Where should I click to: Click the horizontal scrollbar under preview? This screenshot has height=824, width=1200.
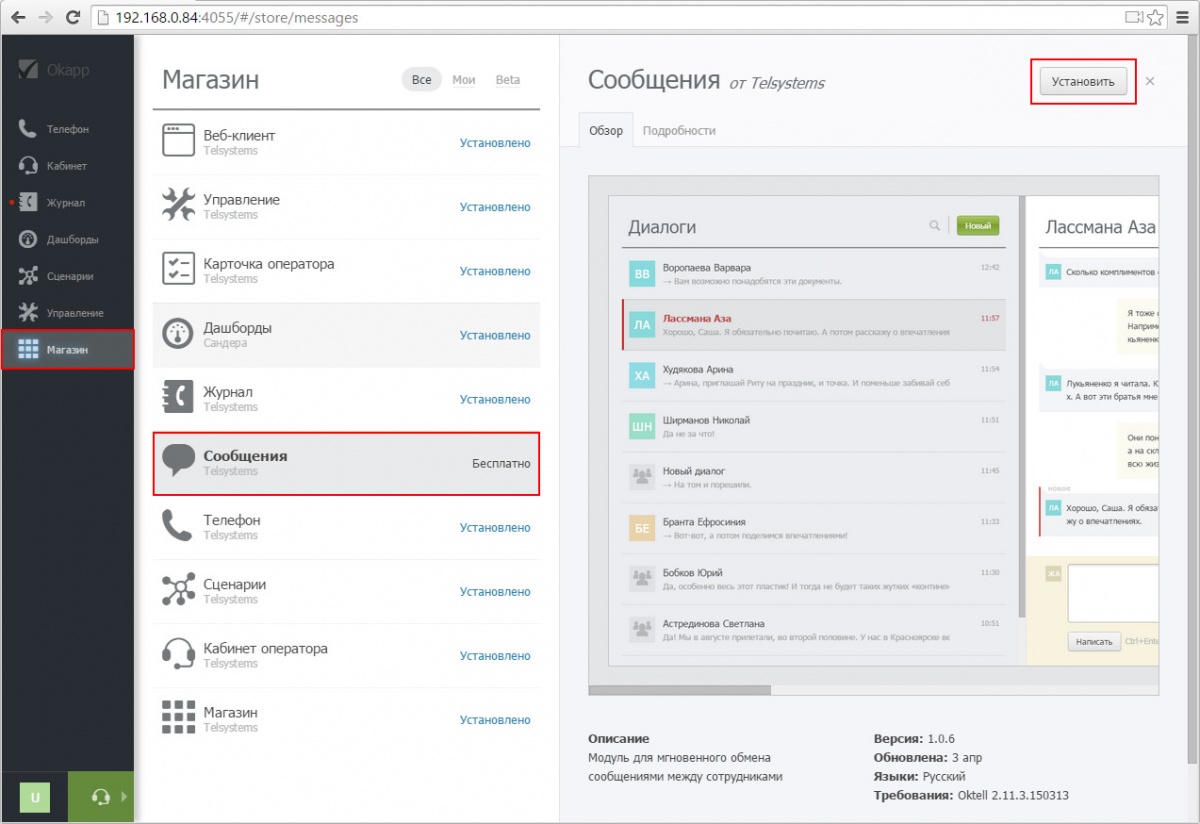pyautogui.click(x=680, y=690)
